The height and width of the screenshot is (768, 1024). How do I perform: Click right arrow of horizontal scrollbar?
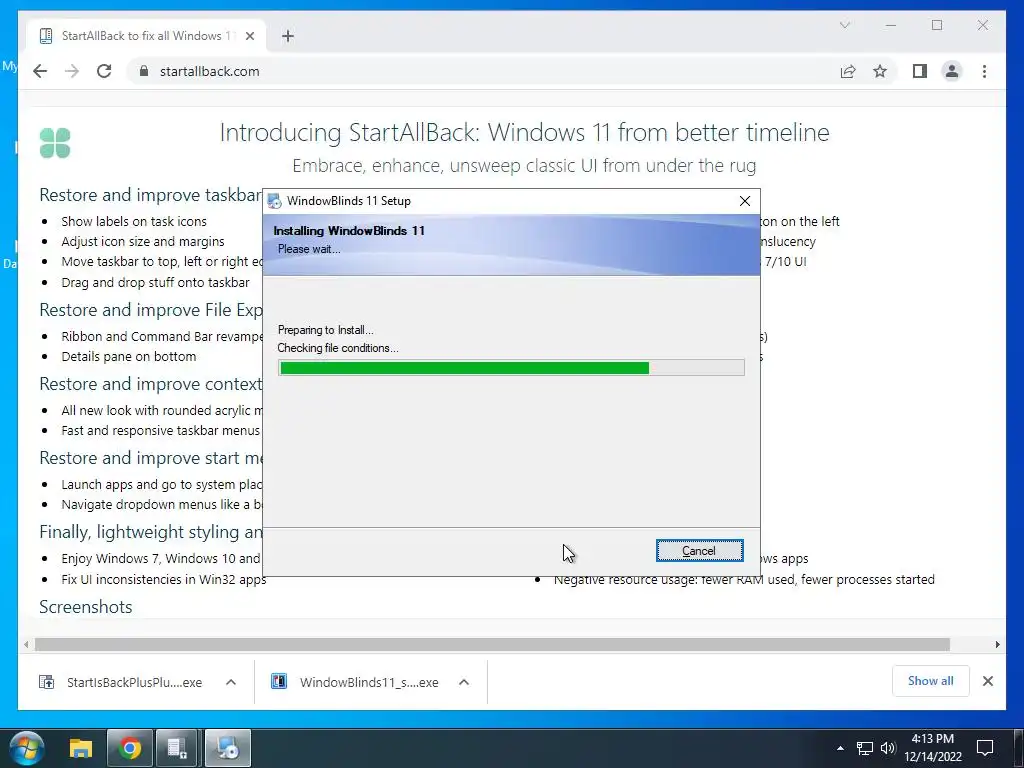pos(997,645)
